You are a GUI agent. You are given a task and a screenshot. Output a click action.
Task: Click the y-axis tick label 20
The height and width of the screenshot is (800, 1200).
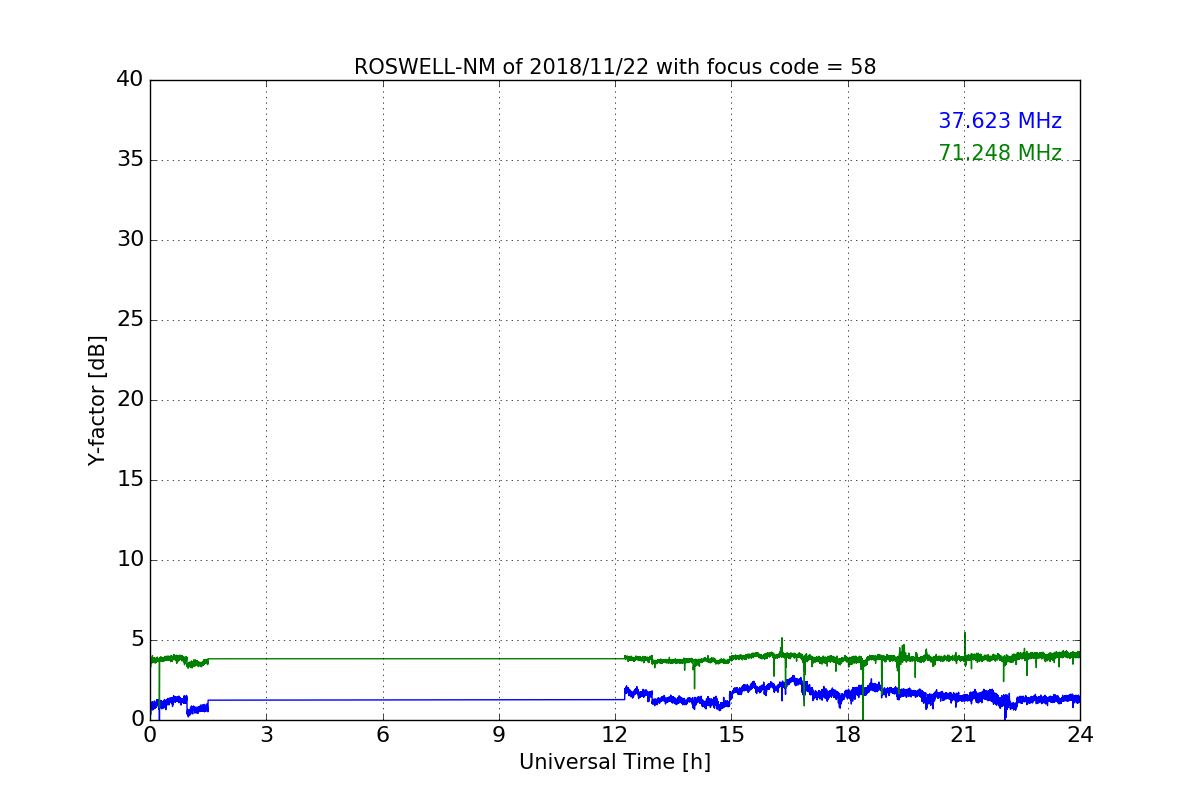[x=130, y=400]
